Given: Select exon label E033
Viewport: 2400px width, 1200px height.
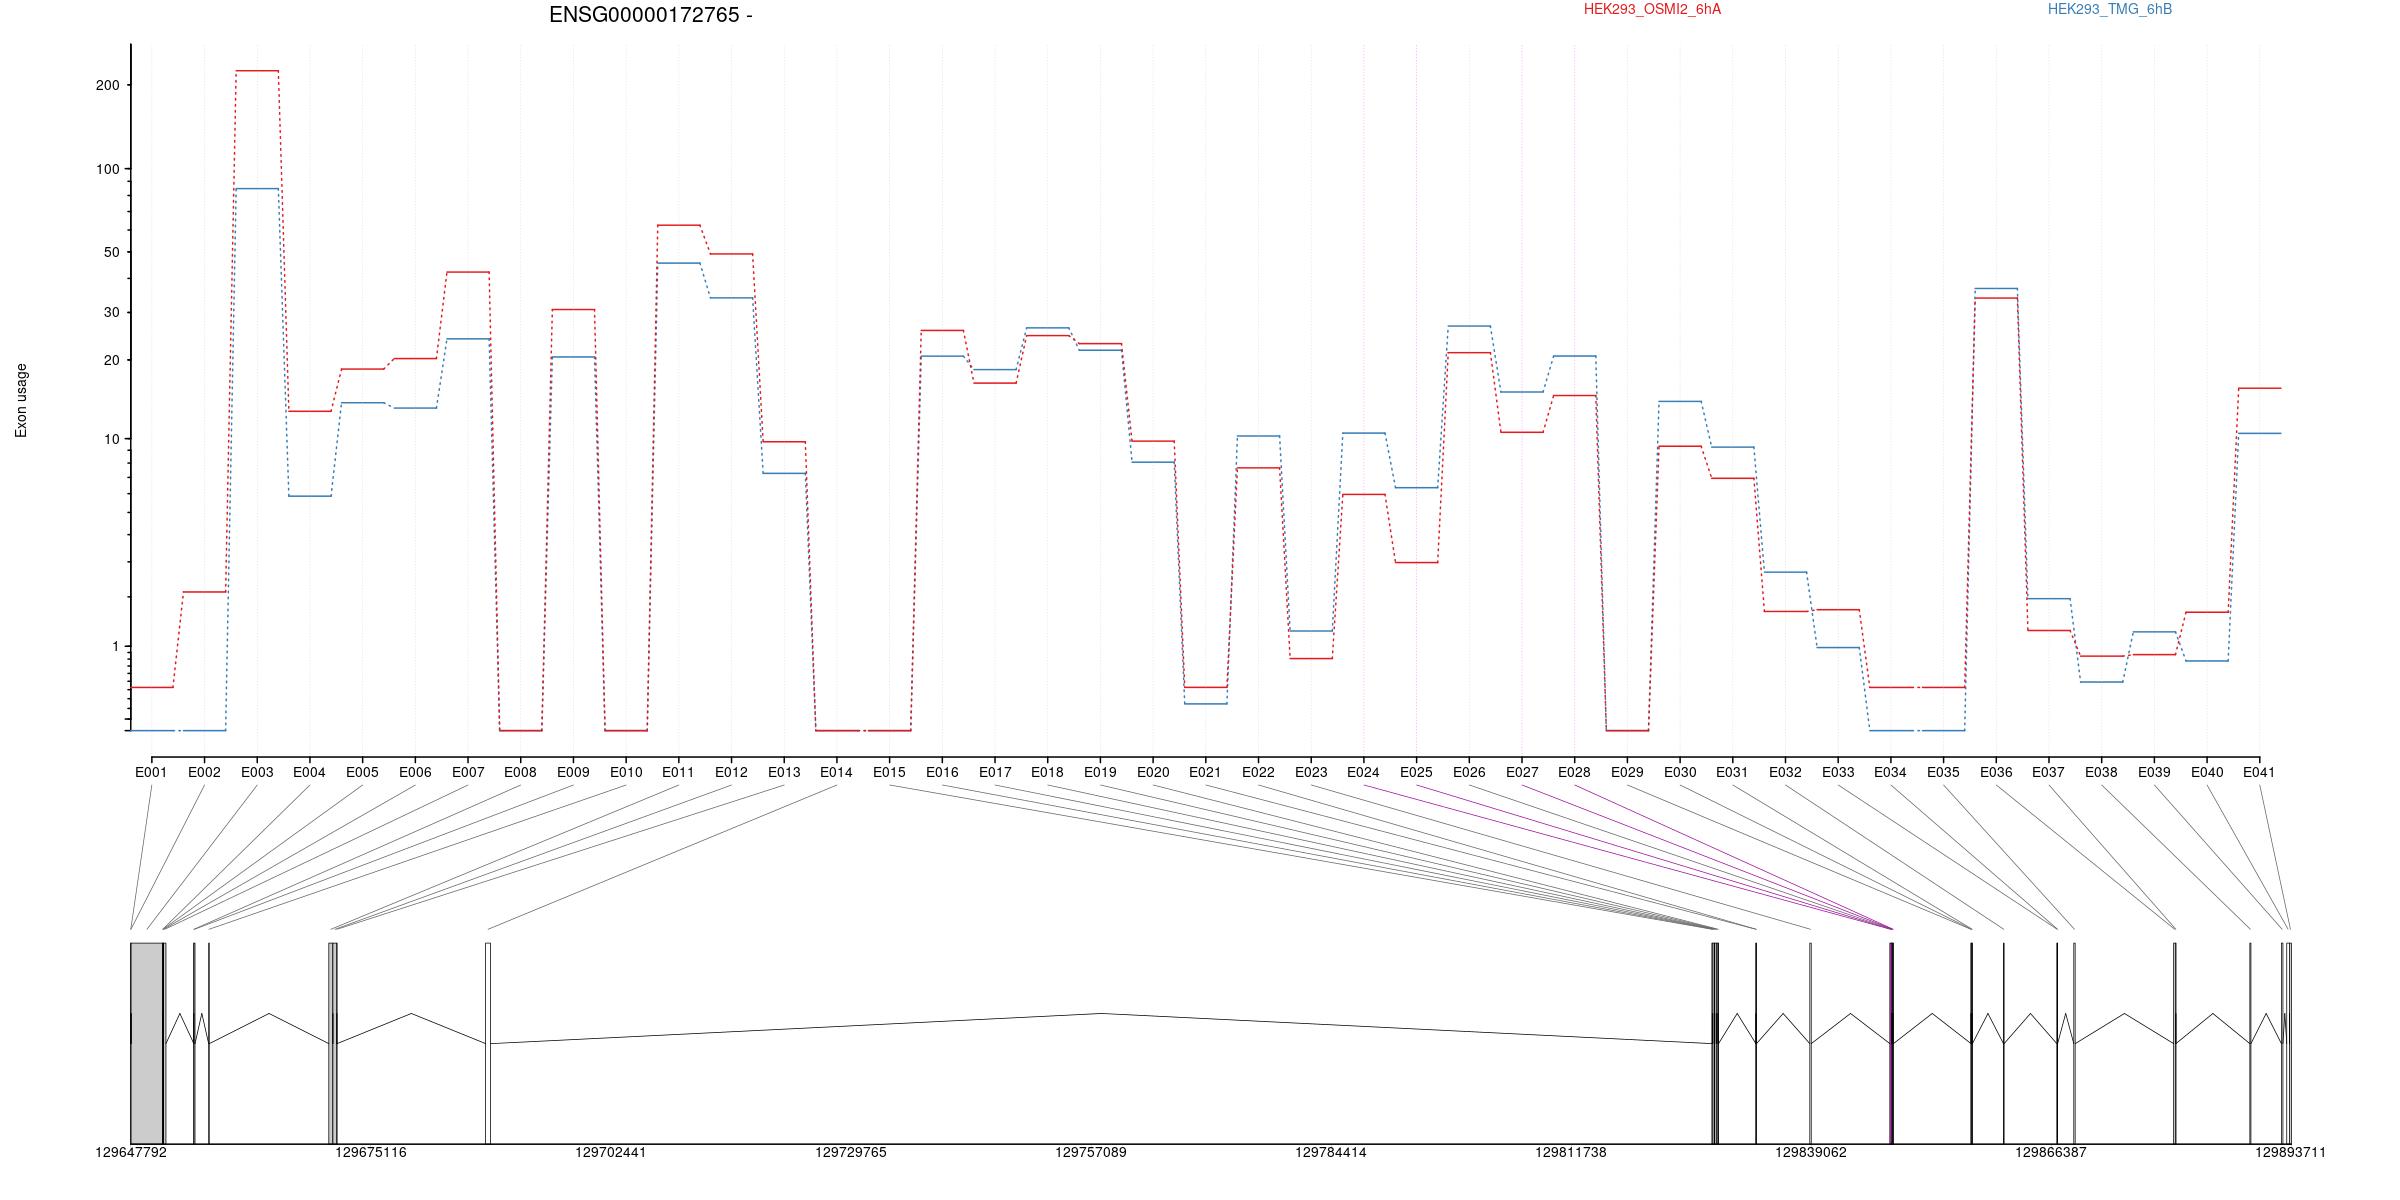Looking at the screenshot, I should point(1838,772).
